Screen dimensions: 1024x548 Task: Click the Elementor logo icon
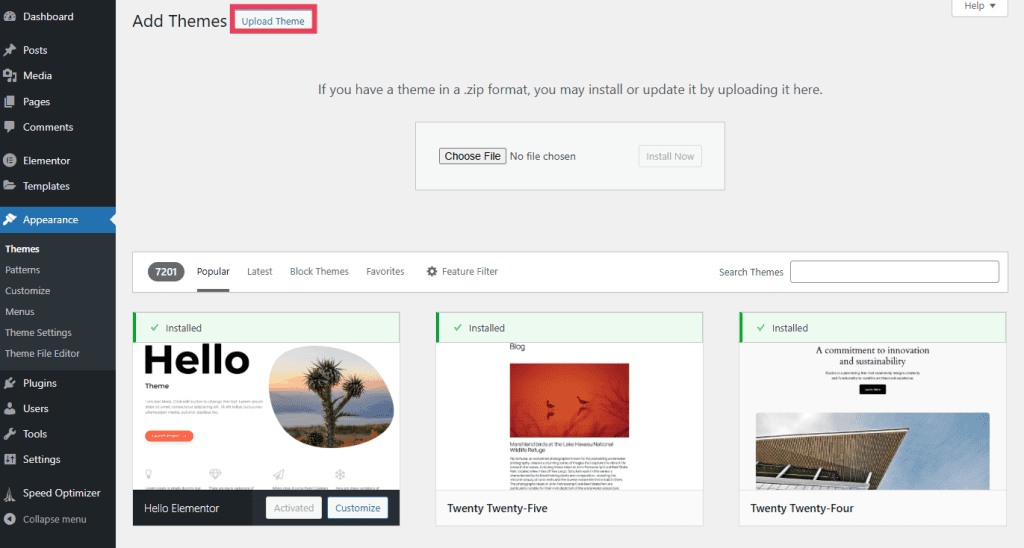coord(10,160)
